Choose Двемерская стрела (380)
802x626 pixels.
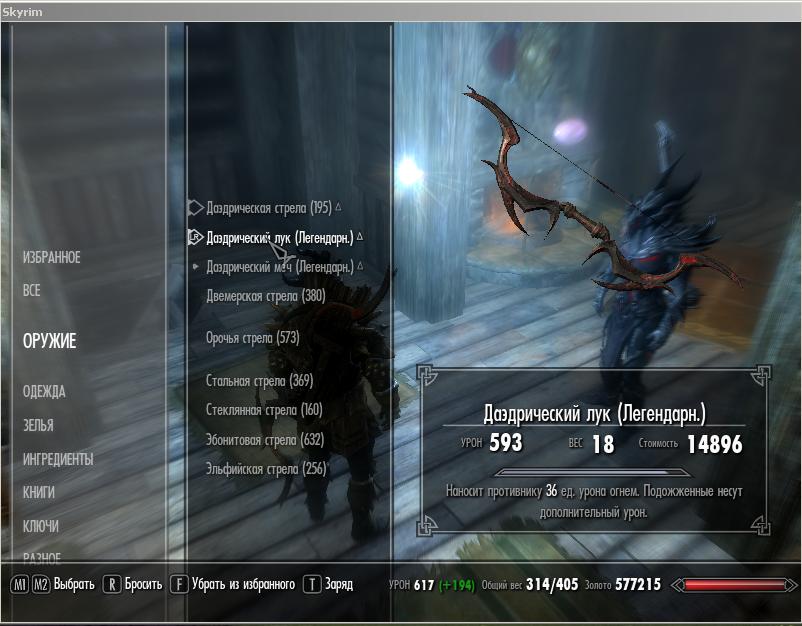[265, 296]
